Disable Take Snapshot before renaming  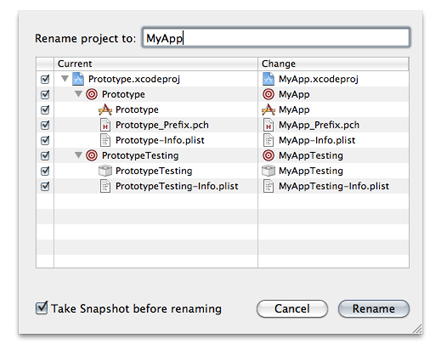point(42,308)
